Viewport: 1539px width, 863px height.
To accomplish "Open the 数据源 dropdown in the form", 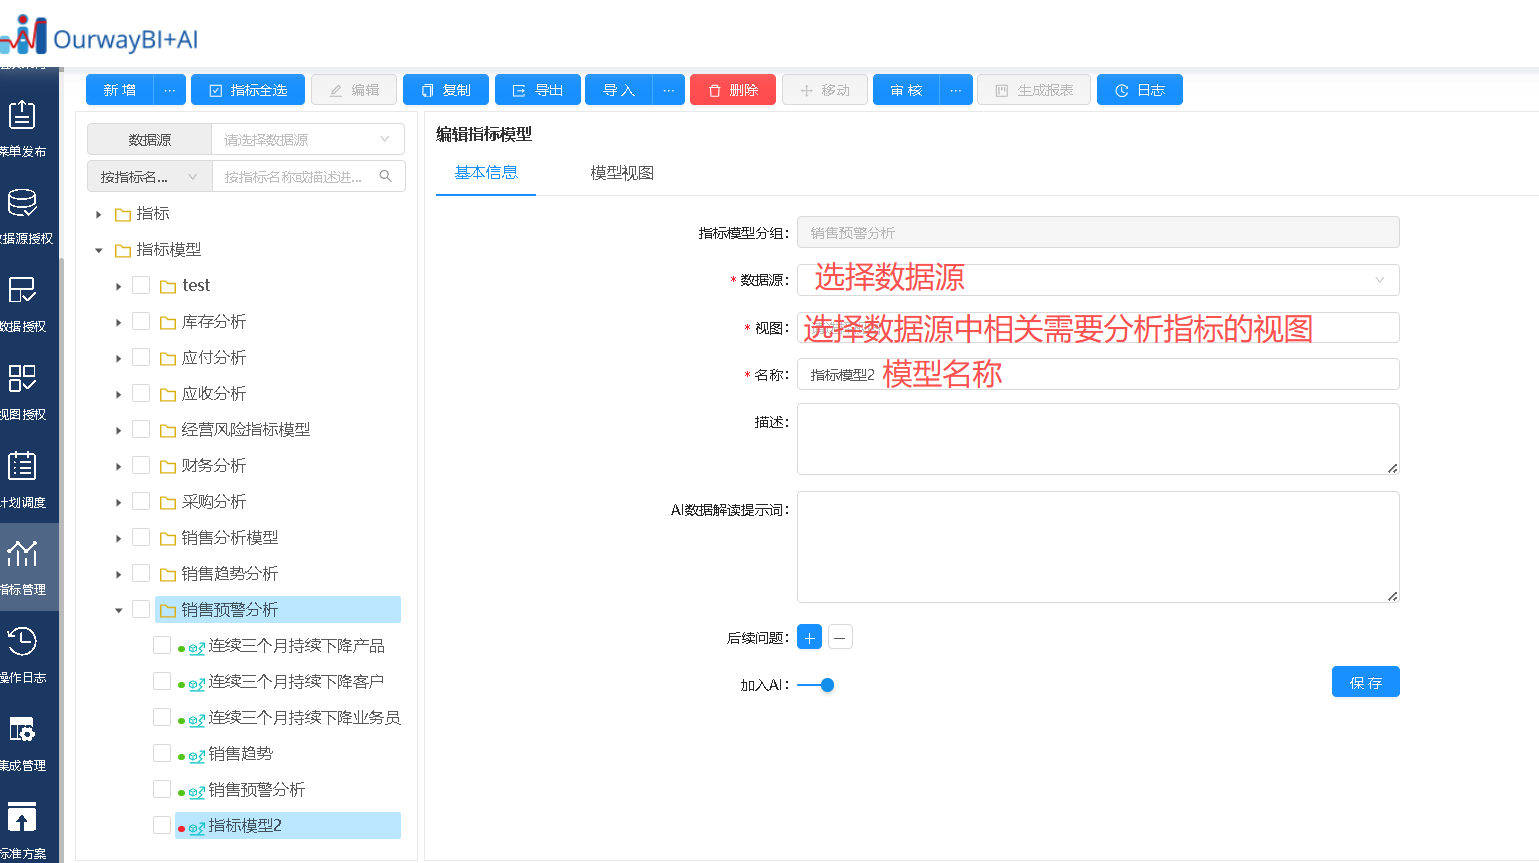I will point(1097,280).
